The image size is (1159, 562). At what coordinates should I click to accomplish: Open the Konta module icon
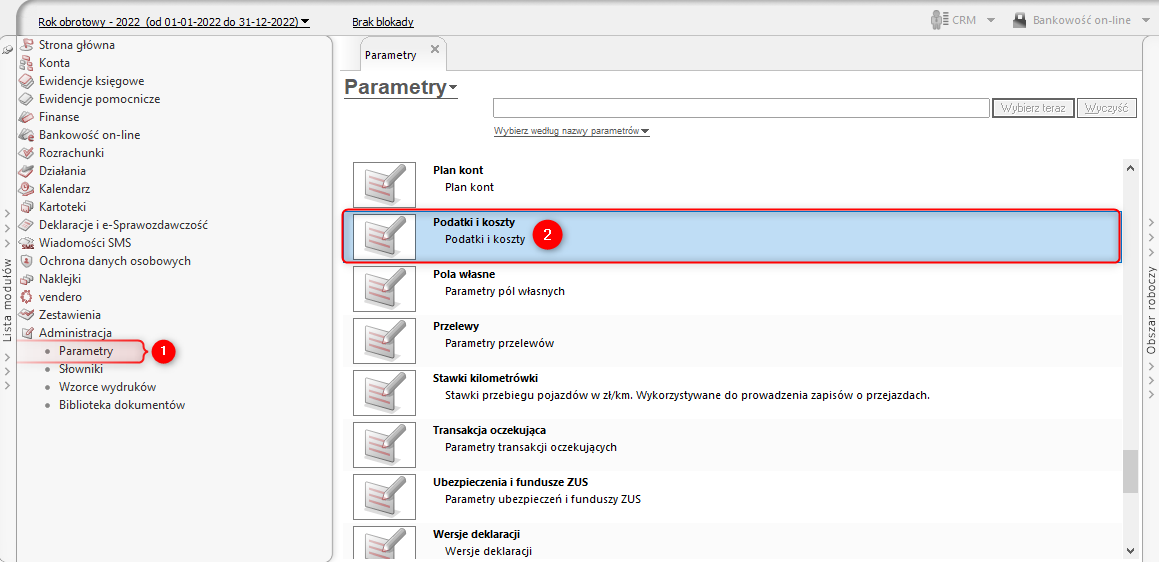tap(26, 63)
